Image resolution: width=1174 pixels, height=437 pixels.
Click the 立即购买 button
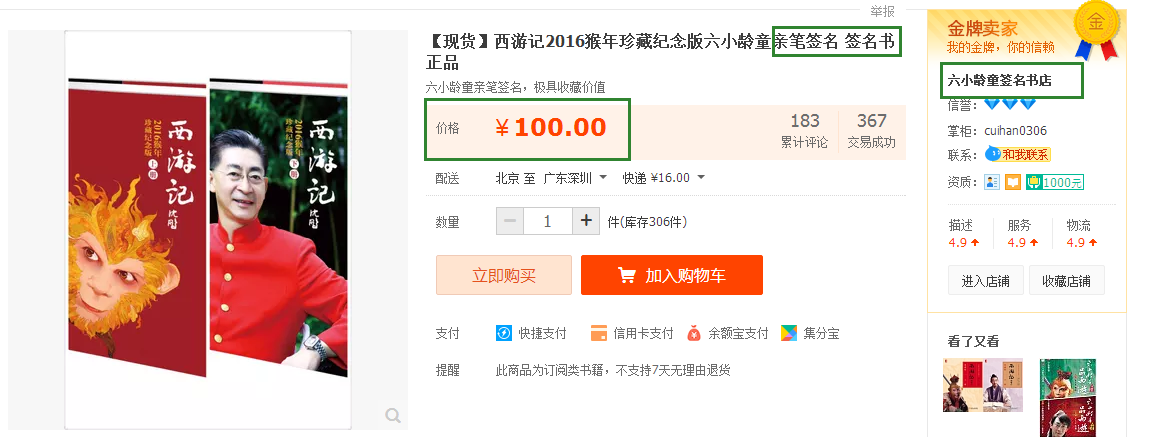pos(504,275)
